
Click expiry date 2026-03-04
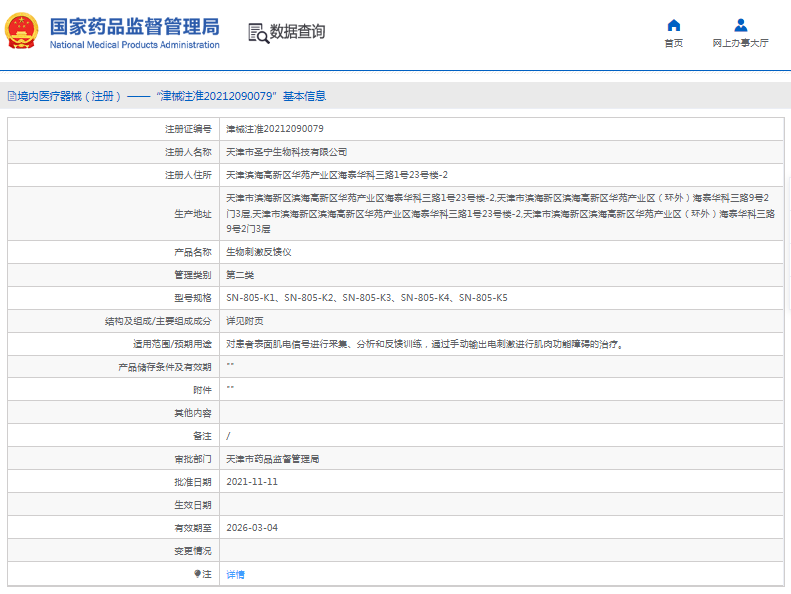pos(252,528)
